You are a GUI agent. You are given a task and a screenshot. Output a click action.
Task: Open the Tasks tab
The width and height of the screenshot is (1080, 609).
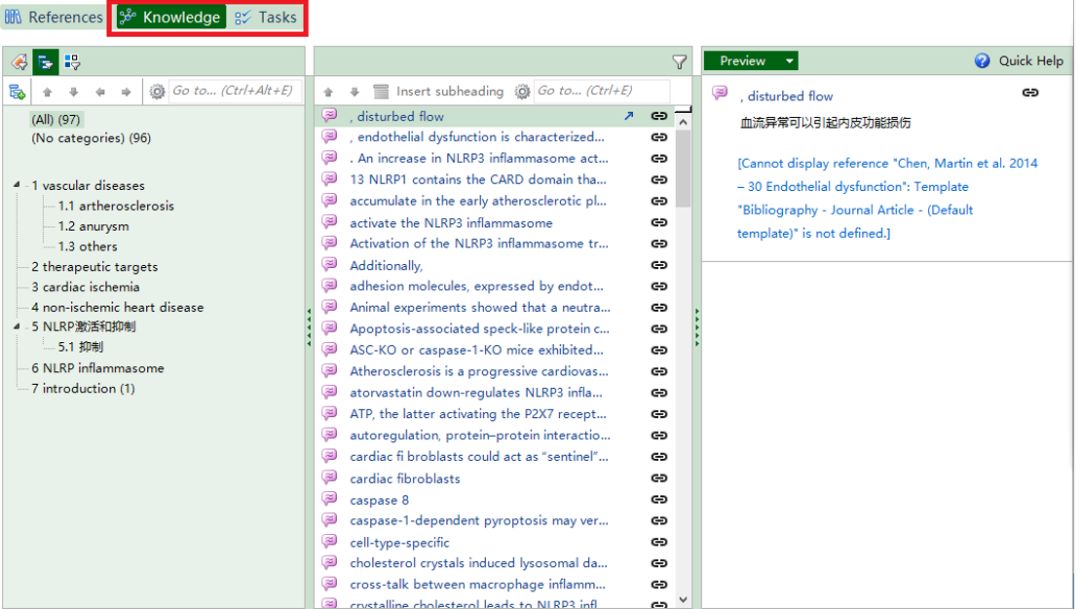point(266,17)
